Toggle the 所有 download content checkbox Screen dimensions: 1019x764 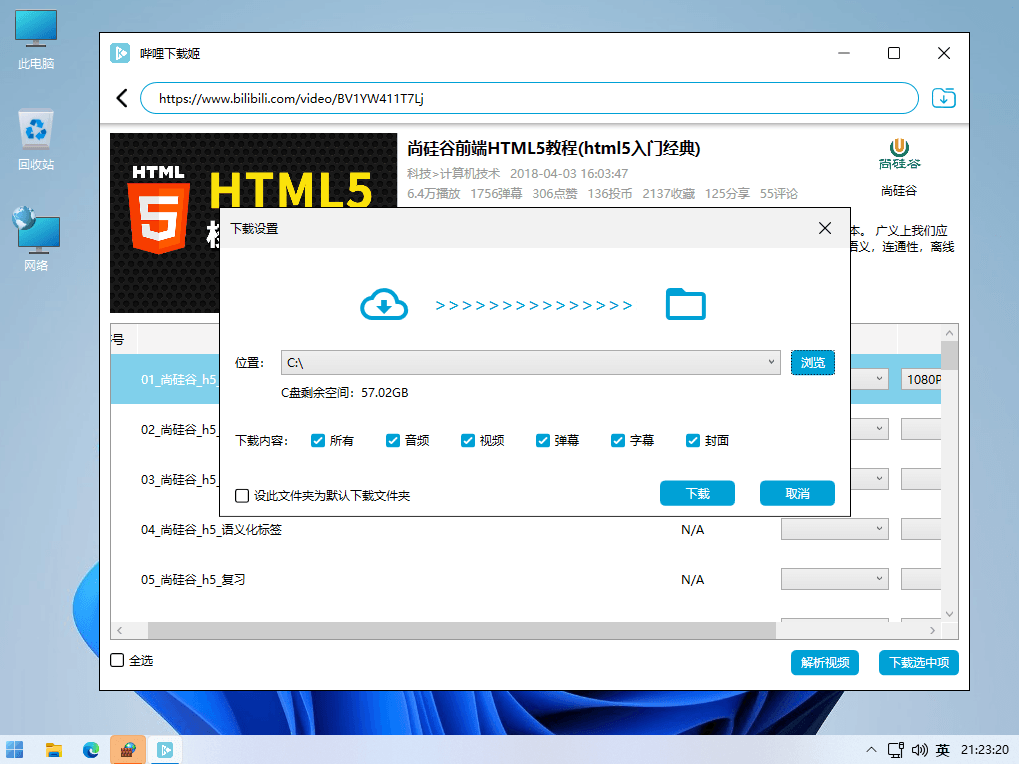click(x=318, y=440)
